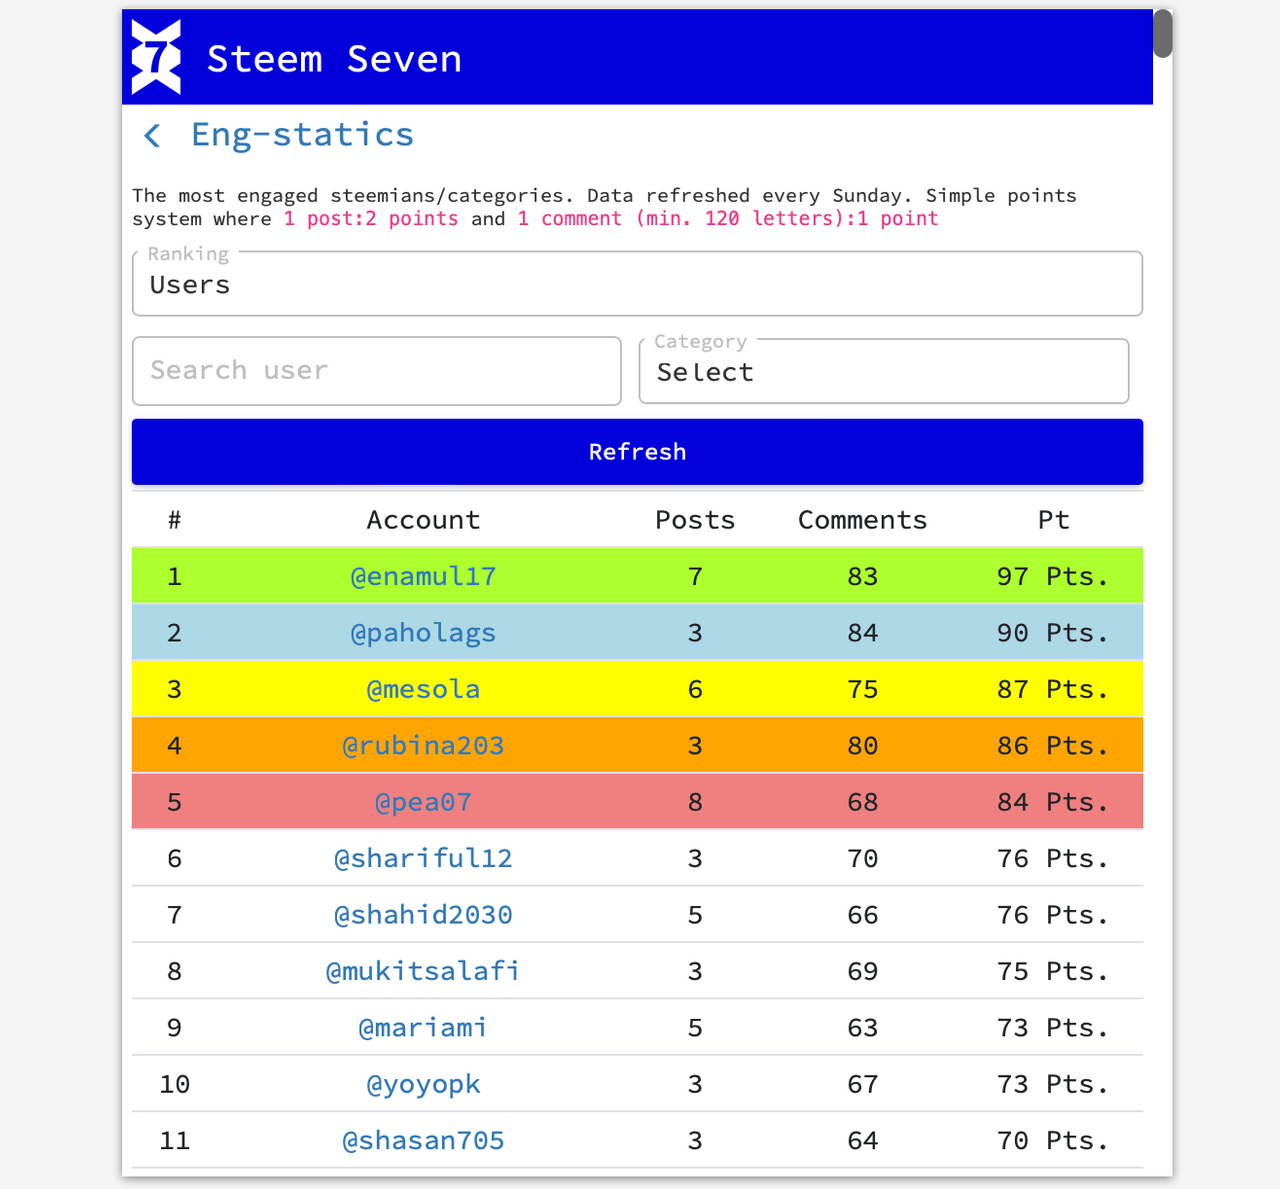1280x1189 pixels.
Task: Click comments count 68 for @pea07
Action: [862, 802]
